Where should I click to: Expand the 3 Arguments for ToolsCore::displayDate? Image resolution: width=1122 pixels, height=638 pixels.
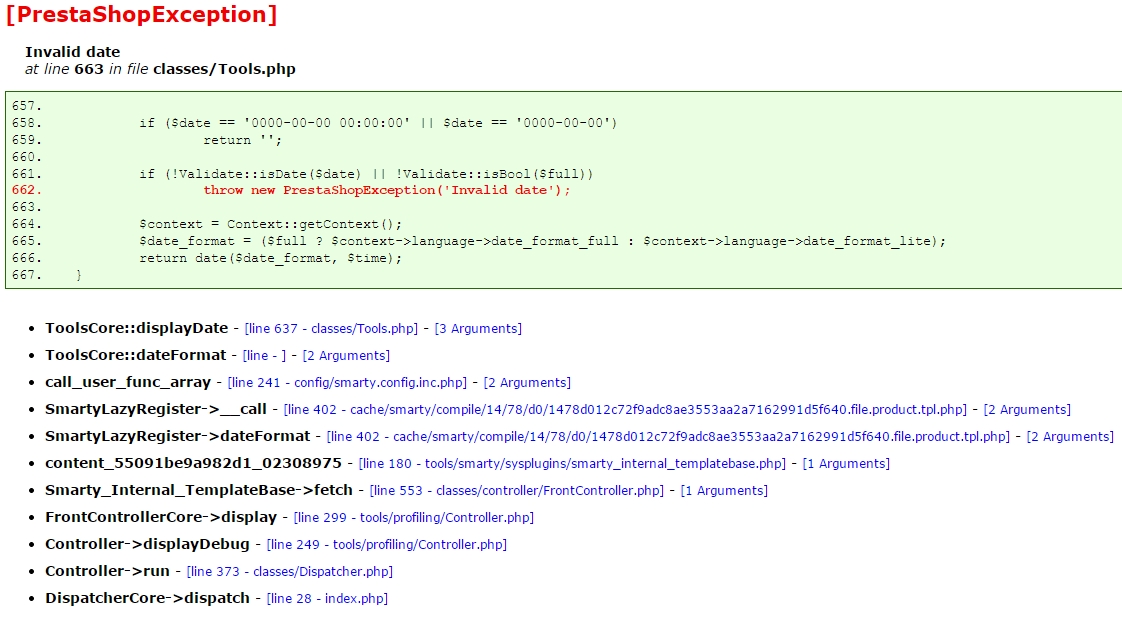(478, 328)
